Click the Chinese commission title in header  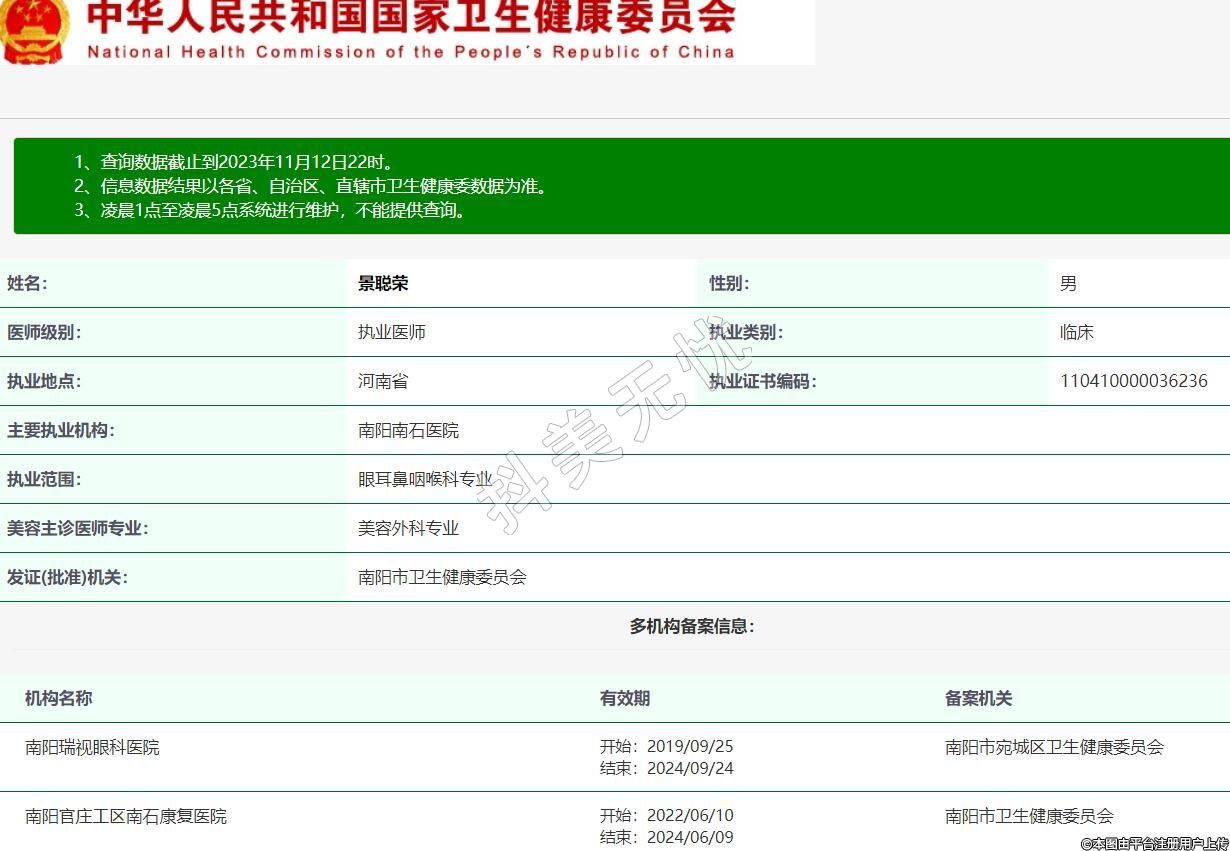coord(411,17)
